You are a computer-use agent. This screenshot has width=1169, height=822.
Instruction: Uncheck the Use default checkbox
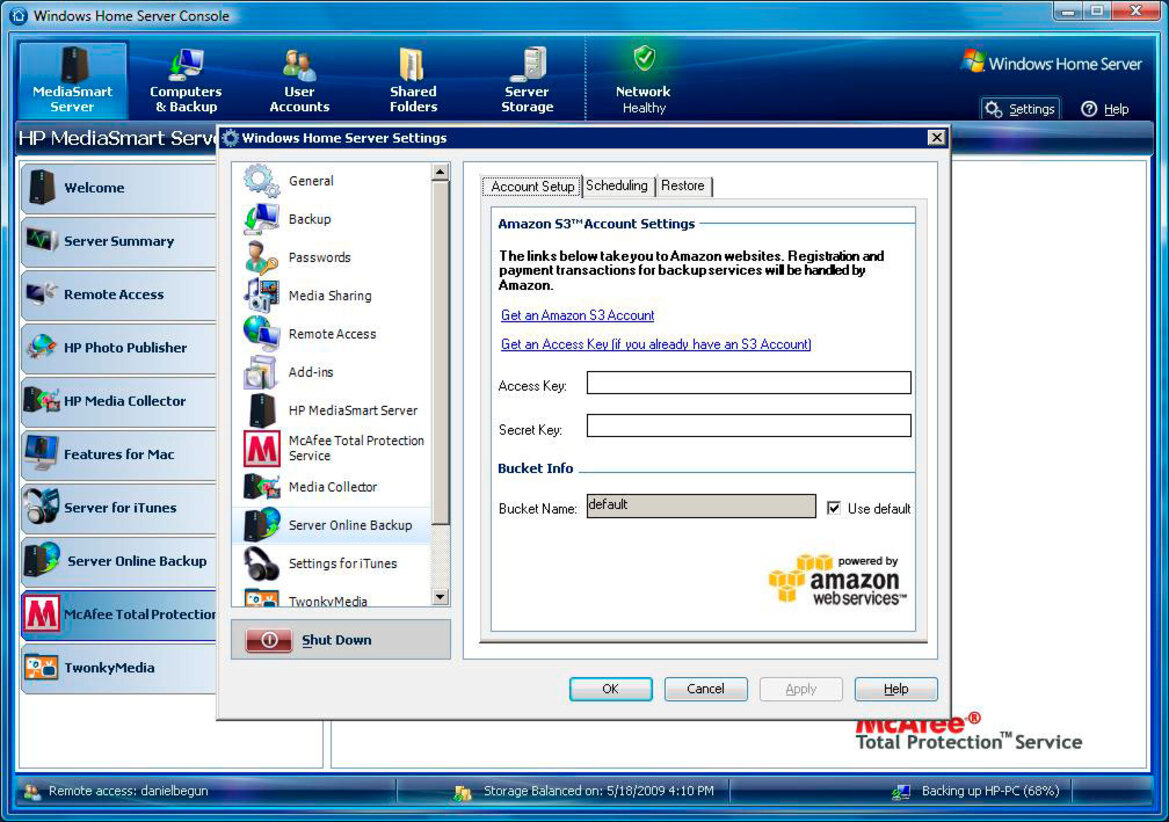[x=834, y=508]
